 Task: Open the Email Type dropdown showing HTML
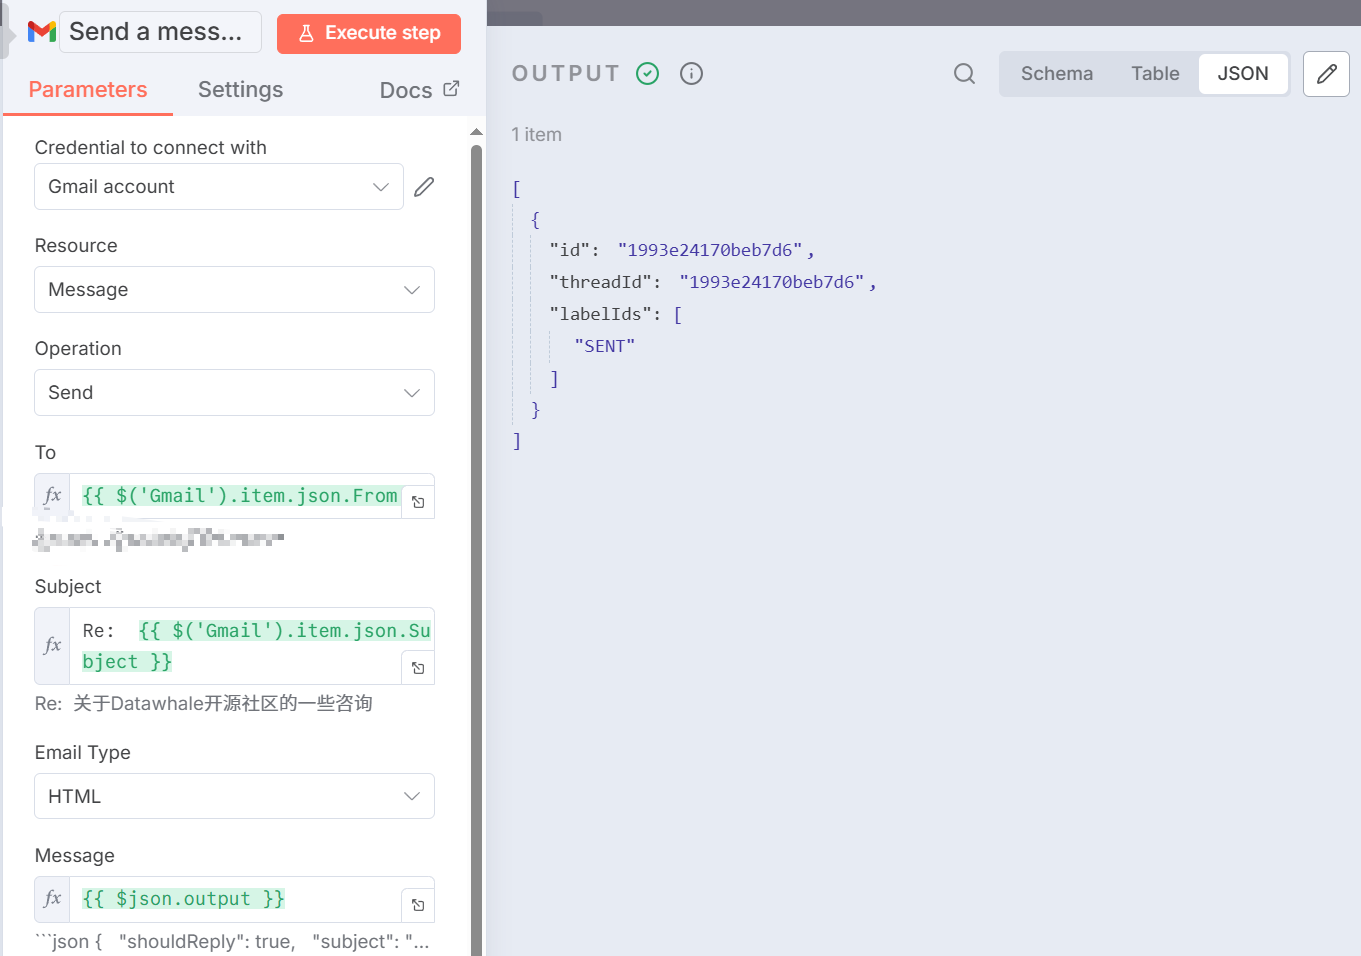tap(234, 797)
